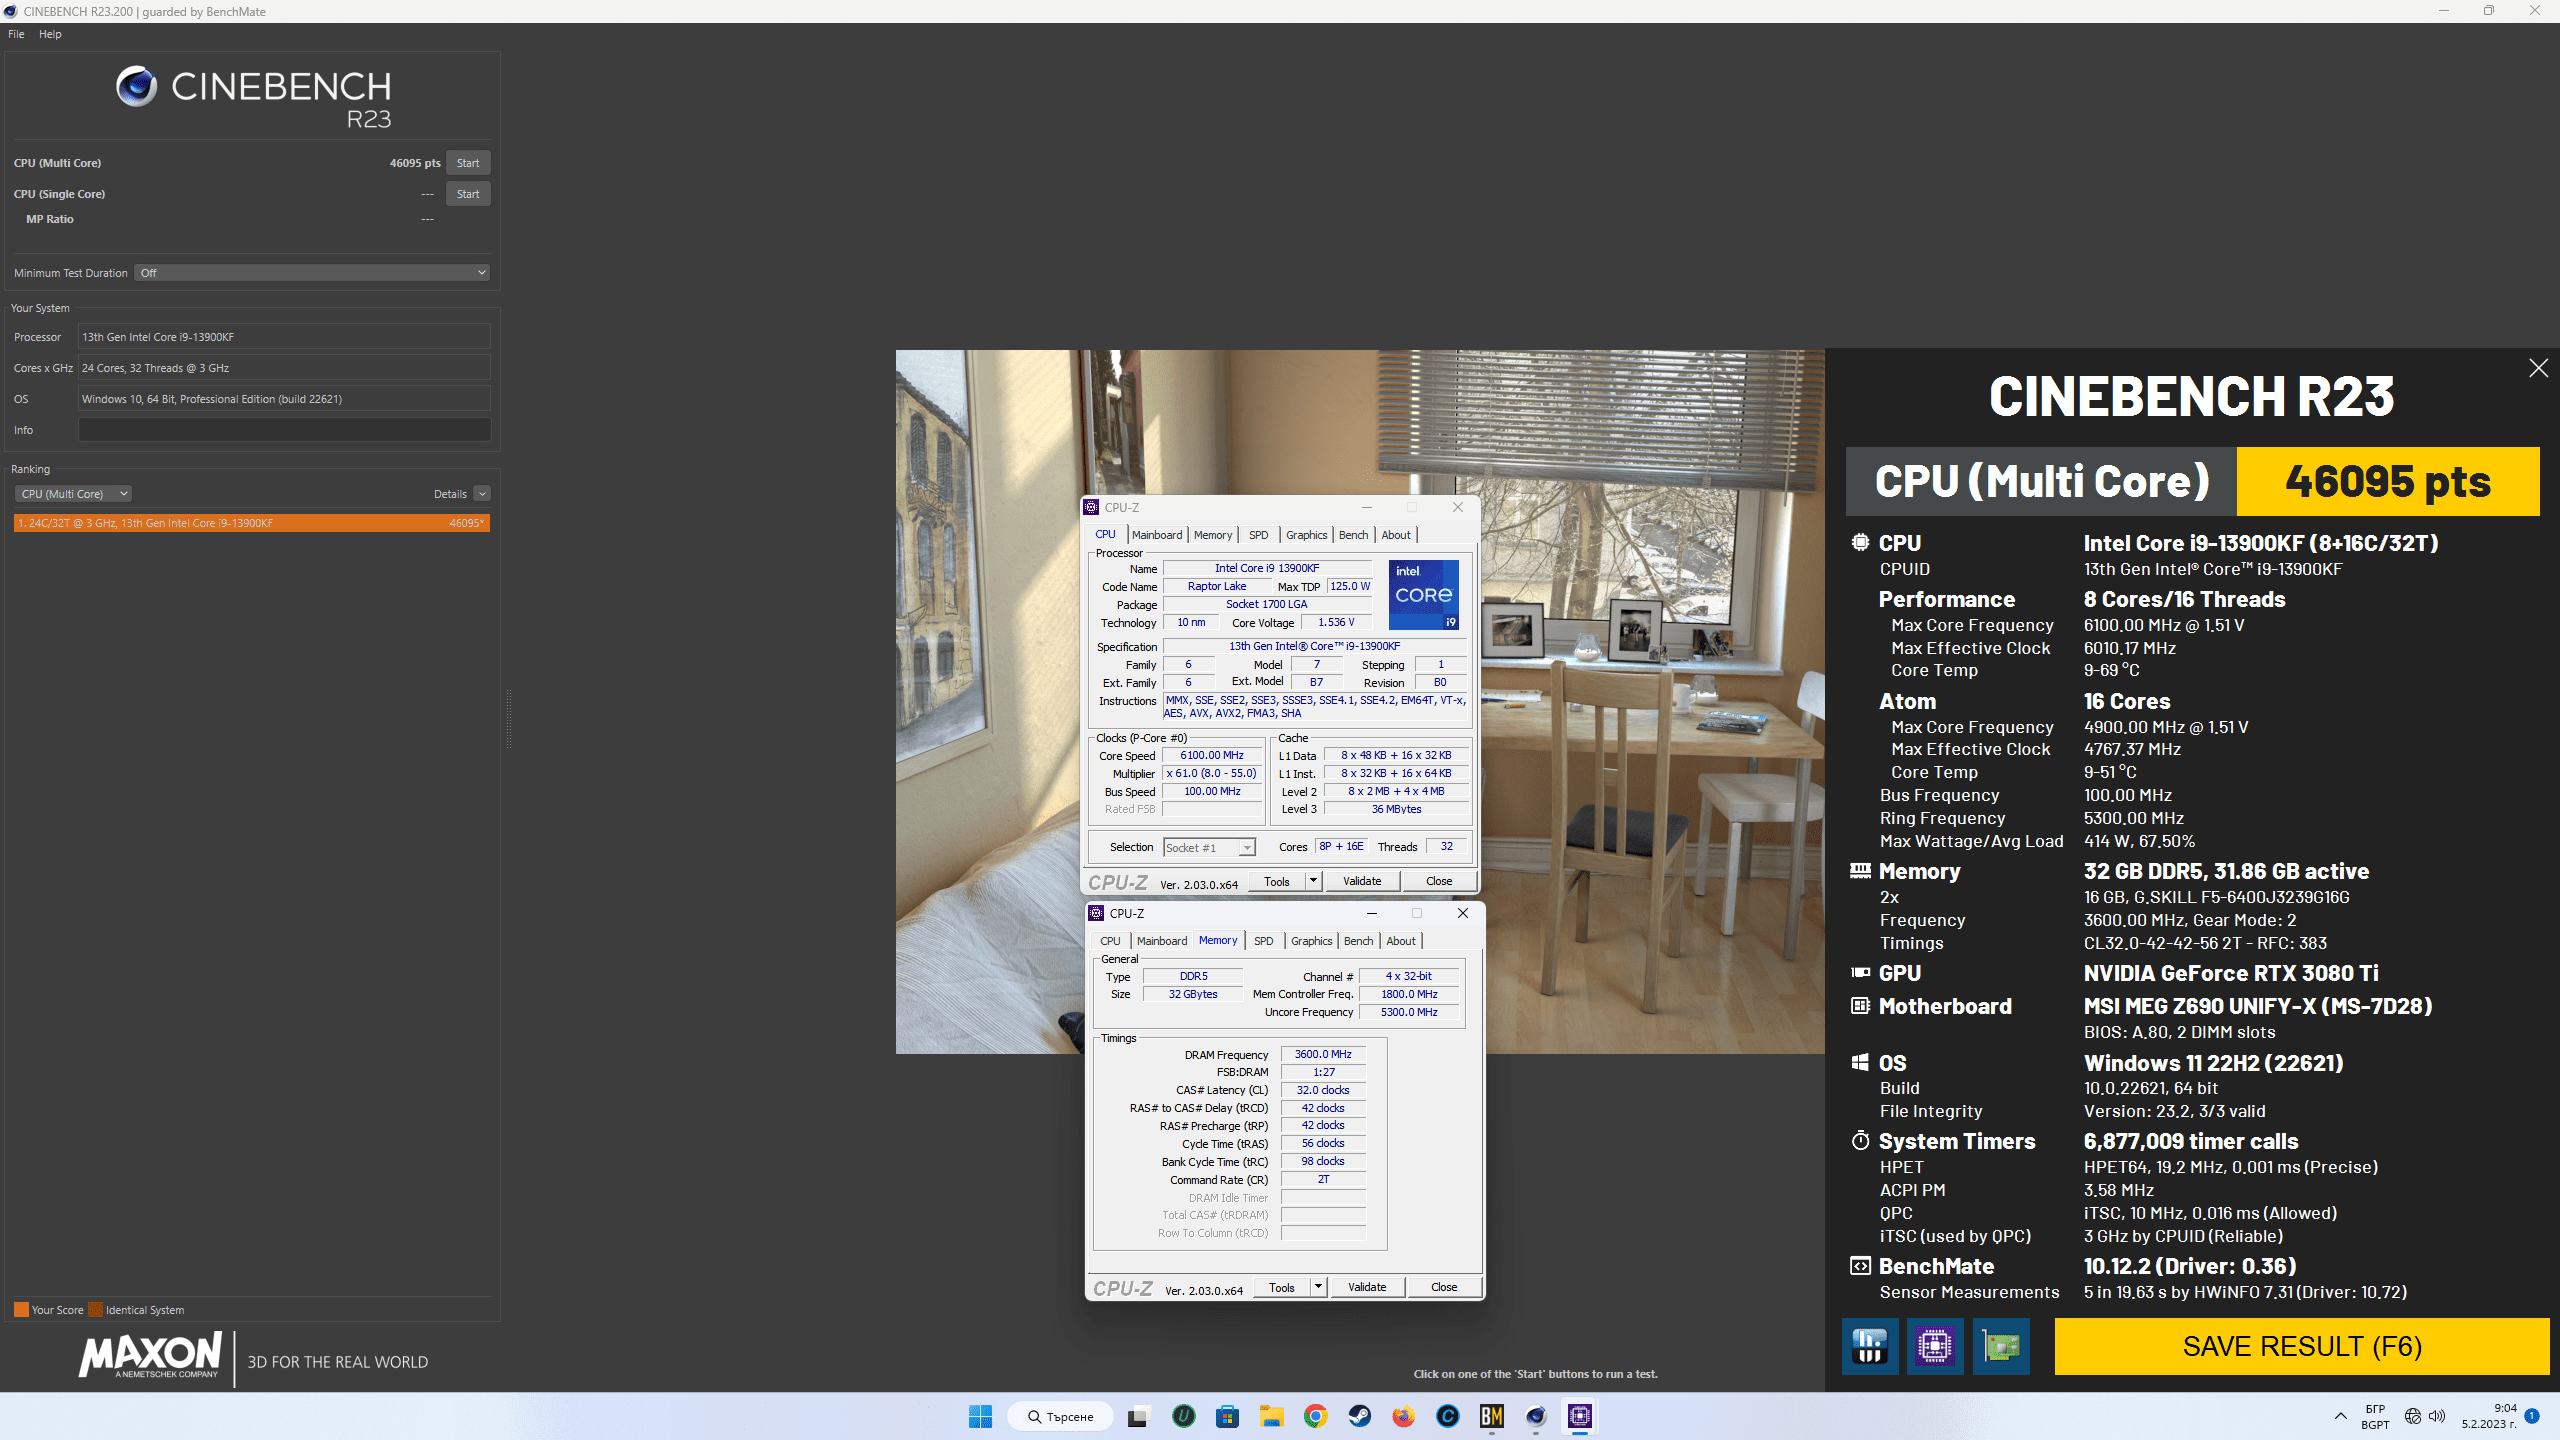Open the ranking type CPU (Multi Core) dropdown

click(72, 494)
